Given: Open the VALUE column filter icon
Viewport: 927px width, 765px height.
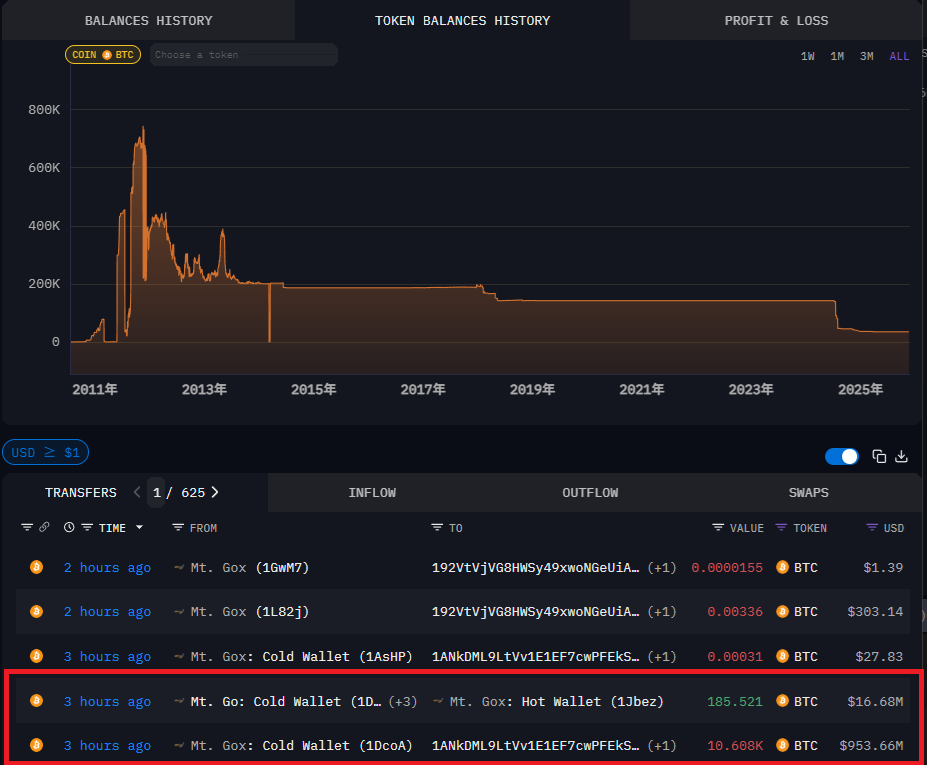Looking at the screenshot, I should click(x=718, y=527).
